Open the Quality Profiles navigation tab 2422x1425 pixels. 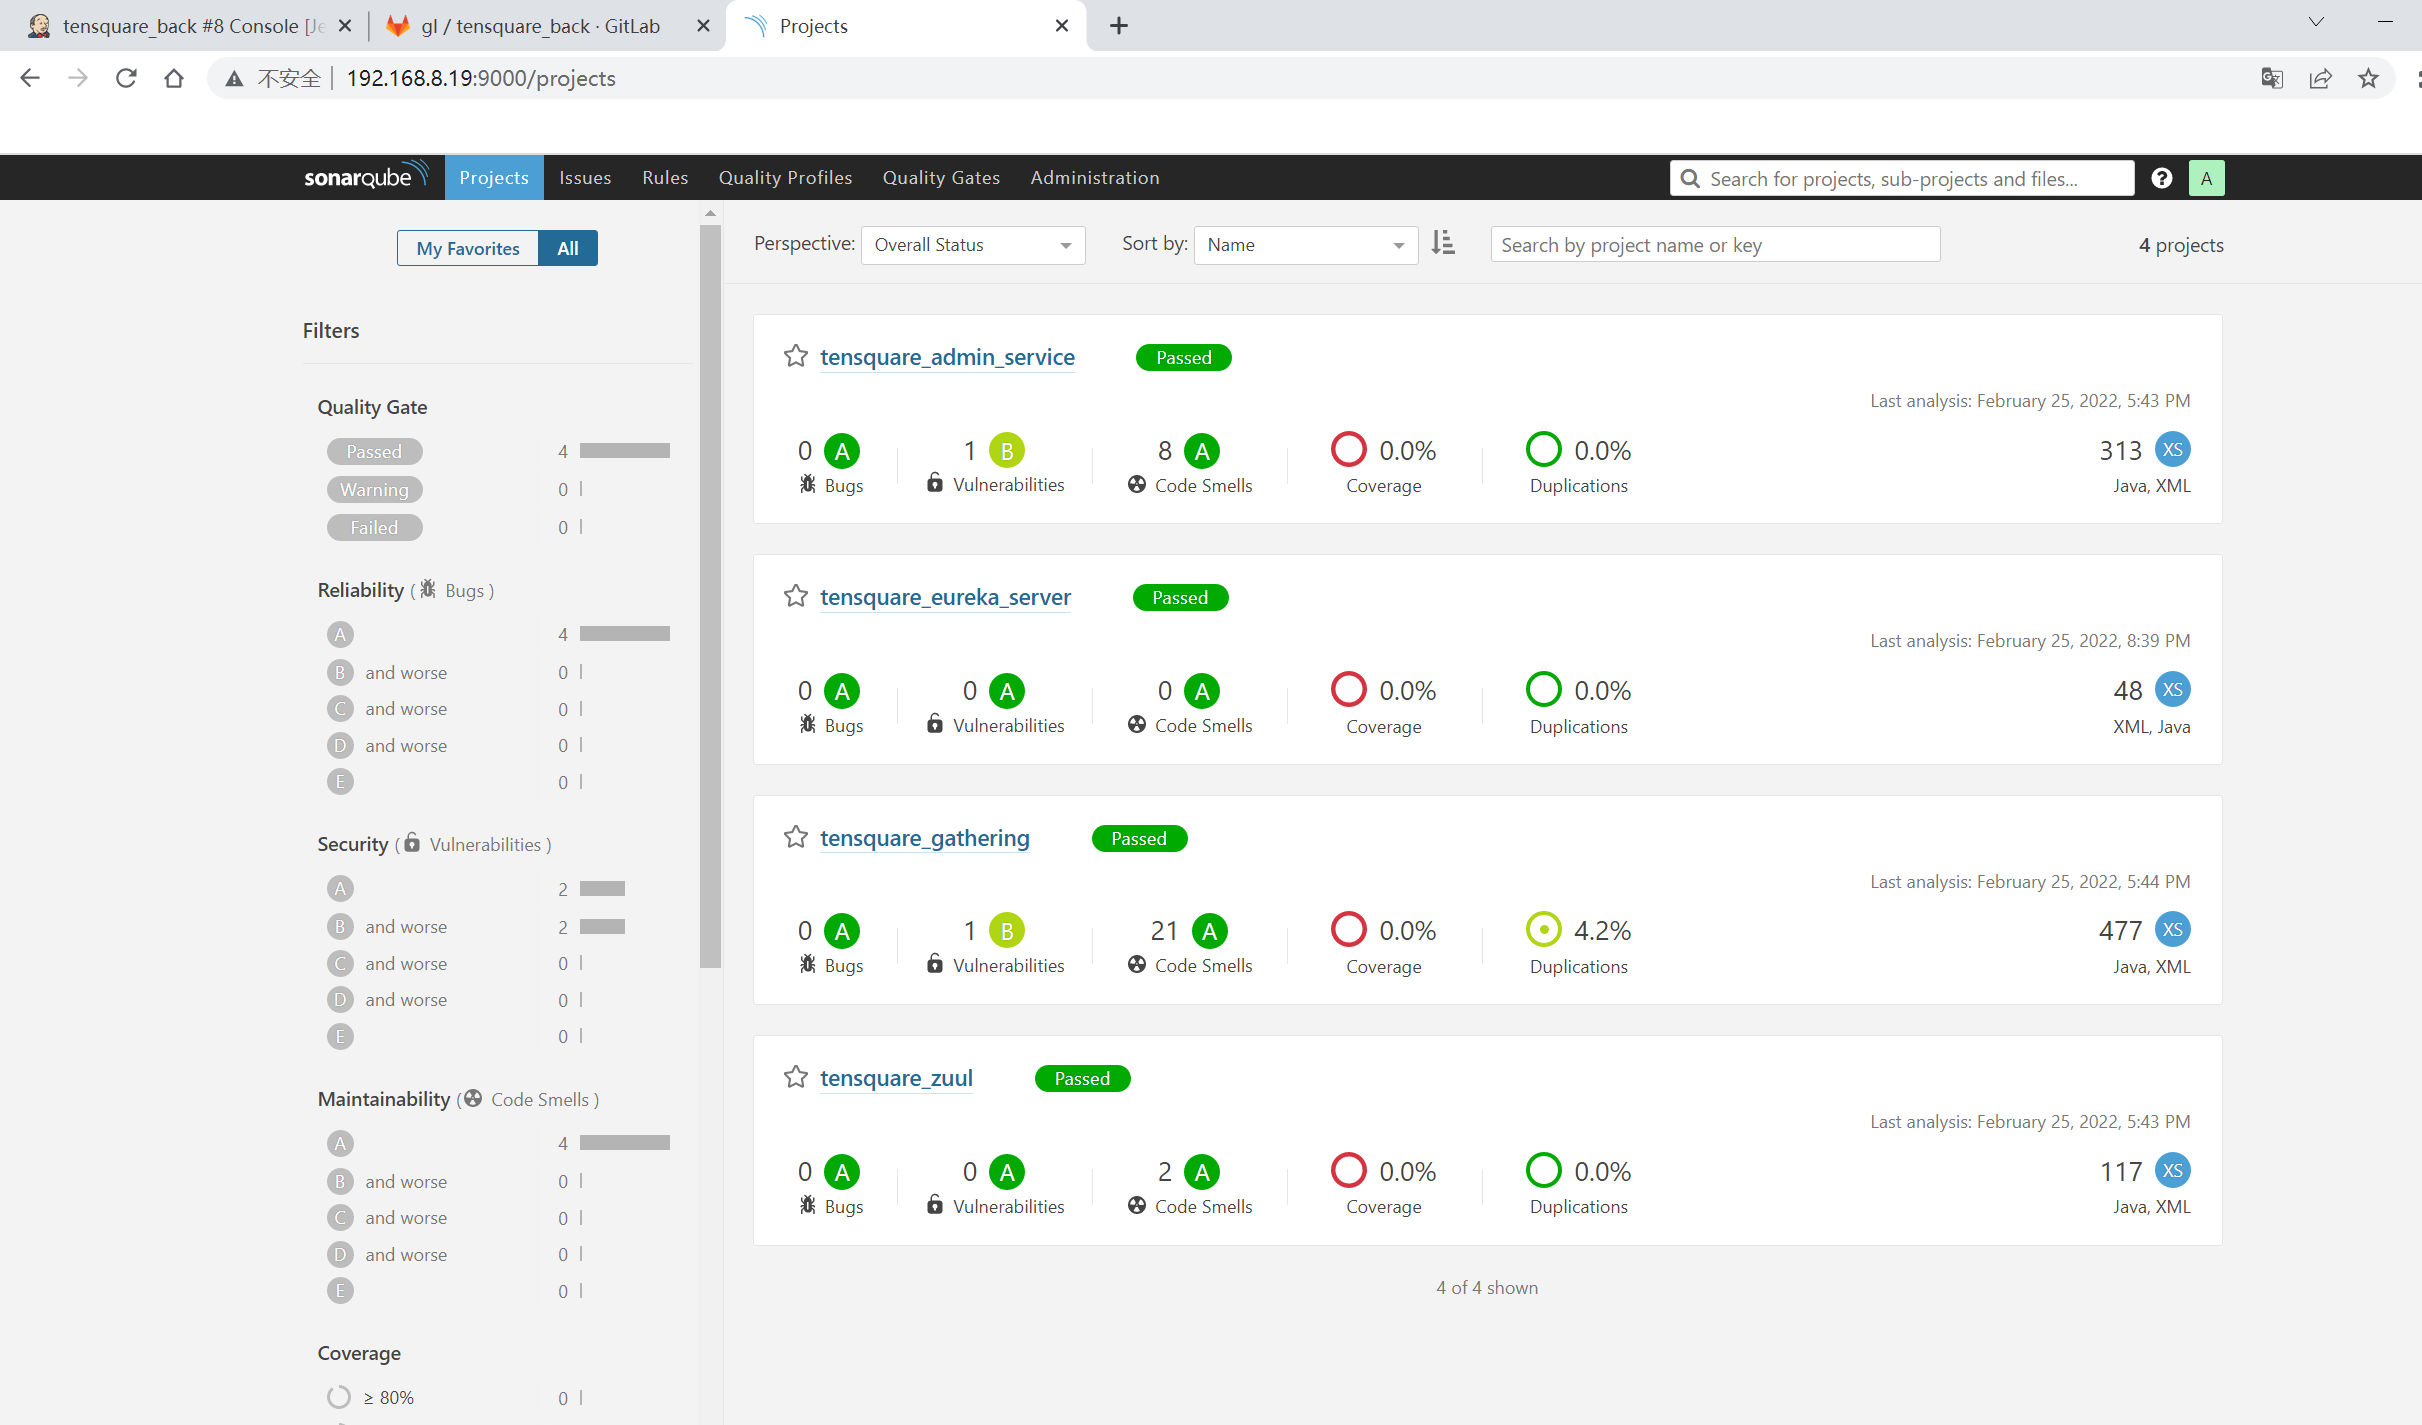point(785,177)
